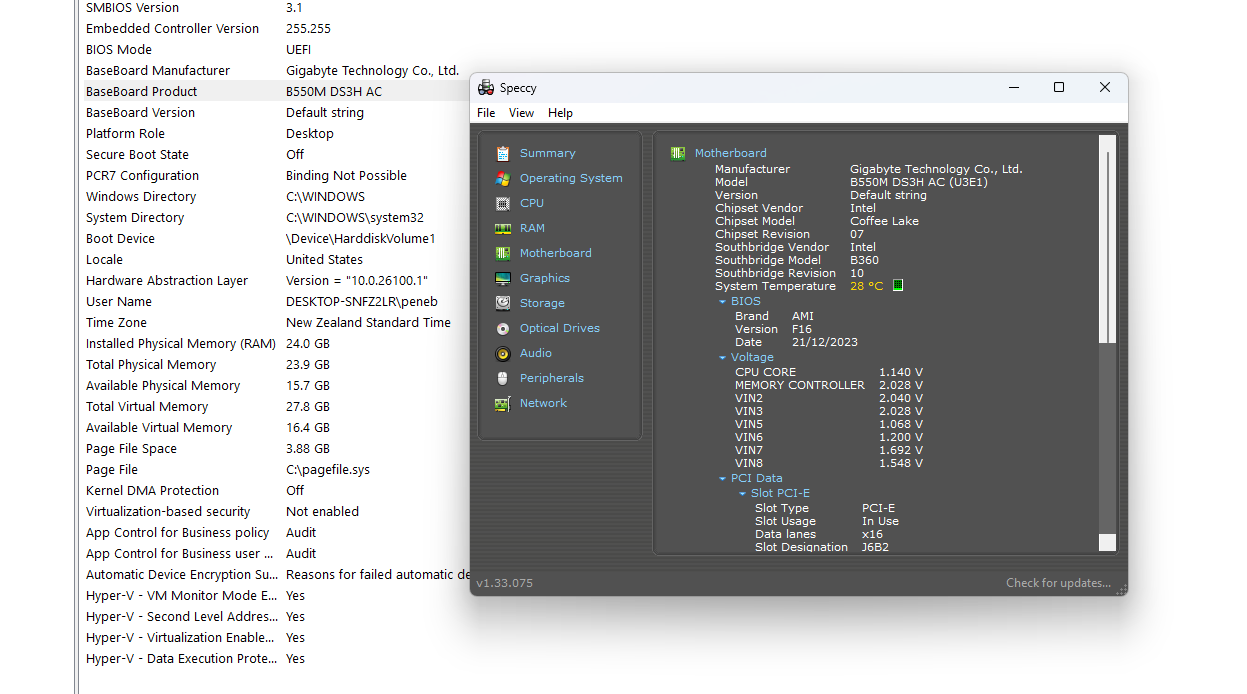Close the Speccy window
This screenshot has width=1247, height=694.
1105,88
